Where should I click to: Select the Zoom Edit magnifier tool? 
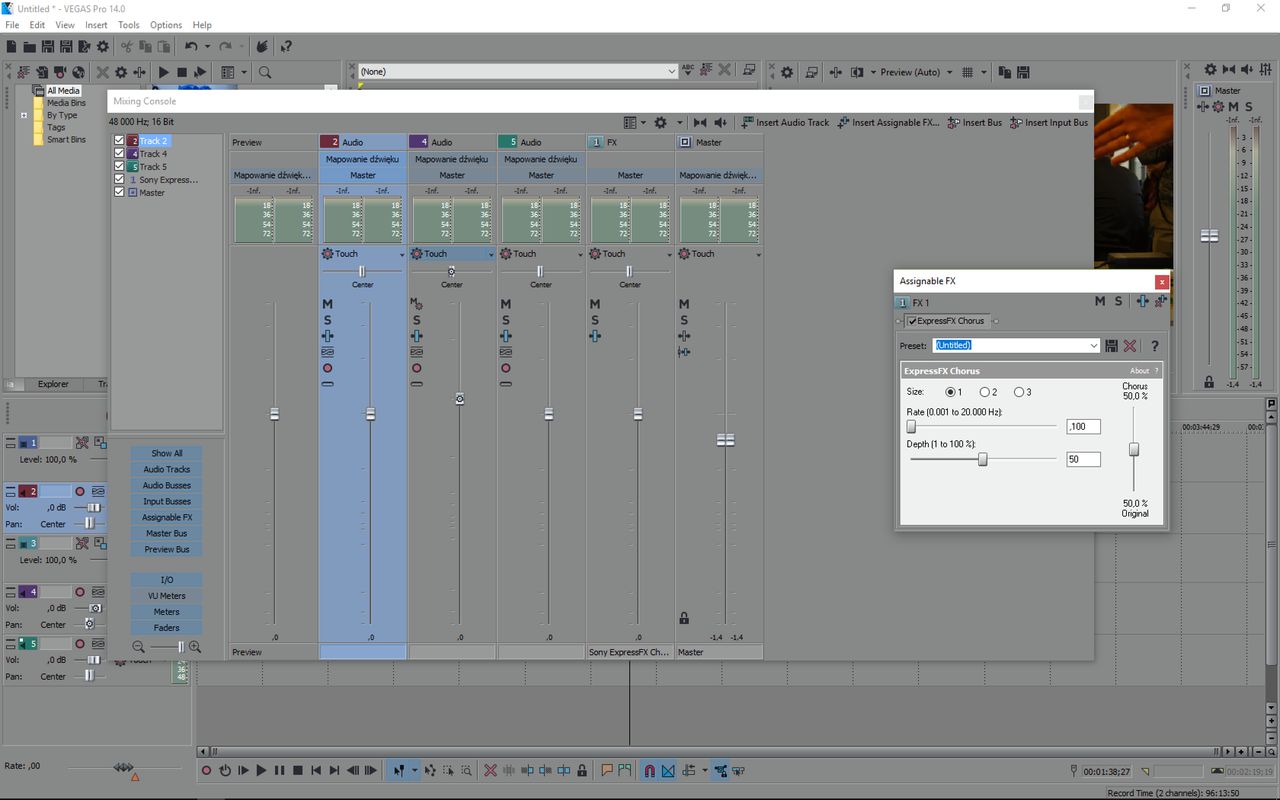(466, 770)
